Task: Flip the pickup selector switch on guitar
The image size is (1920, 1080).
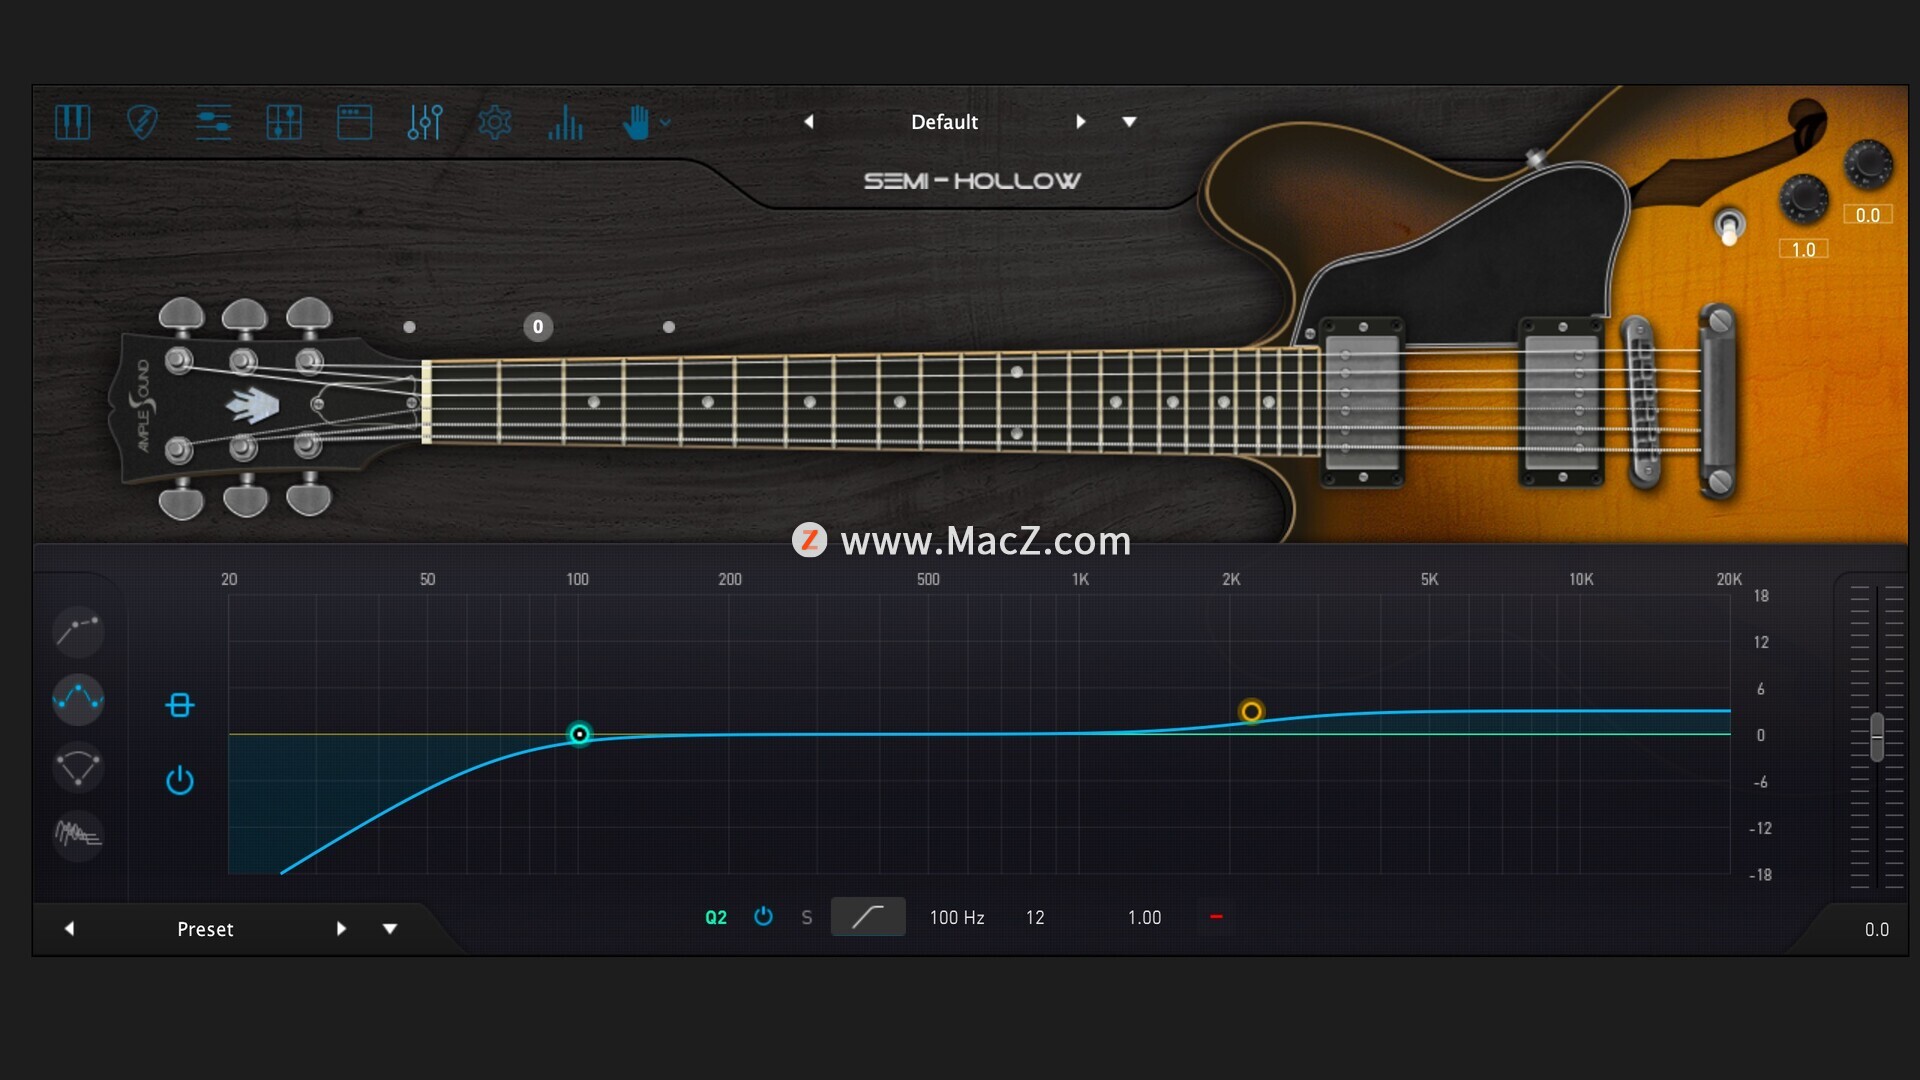Action: click(x=1729, y=226)
